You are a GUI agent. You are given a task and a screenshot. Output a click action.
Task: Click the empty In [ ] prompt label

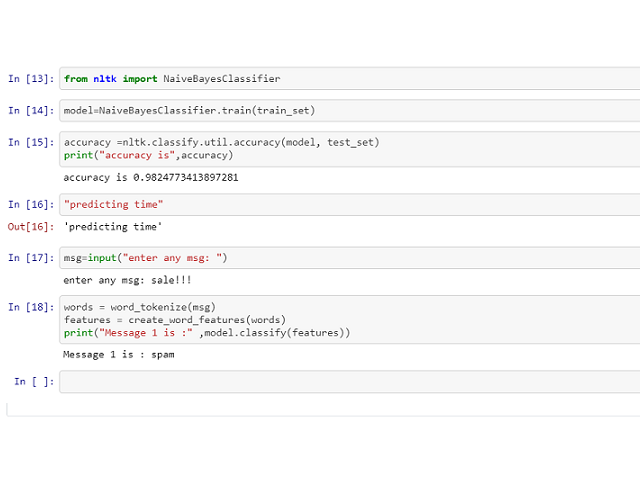click(x=34, y=382)
